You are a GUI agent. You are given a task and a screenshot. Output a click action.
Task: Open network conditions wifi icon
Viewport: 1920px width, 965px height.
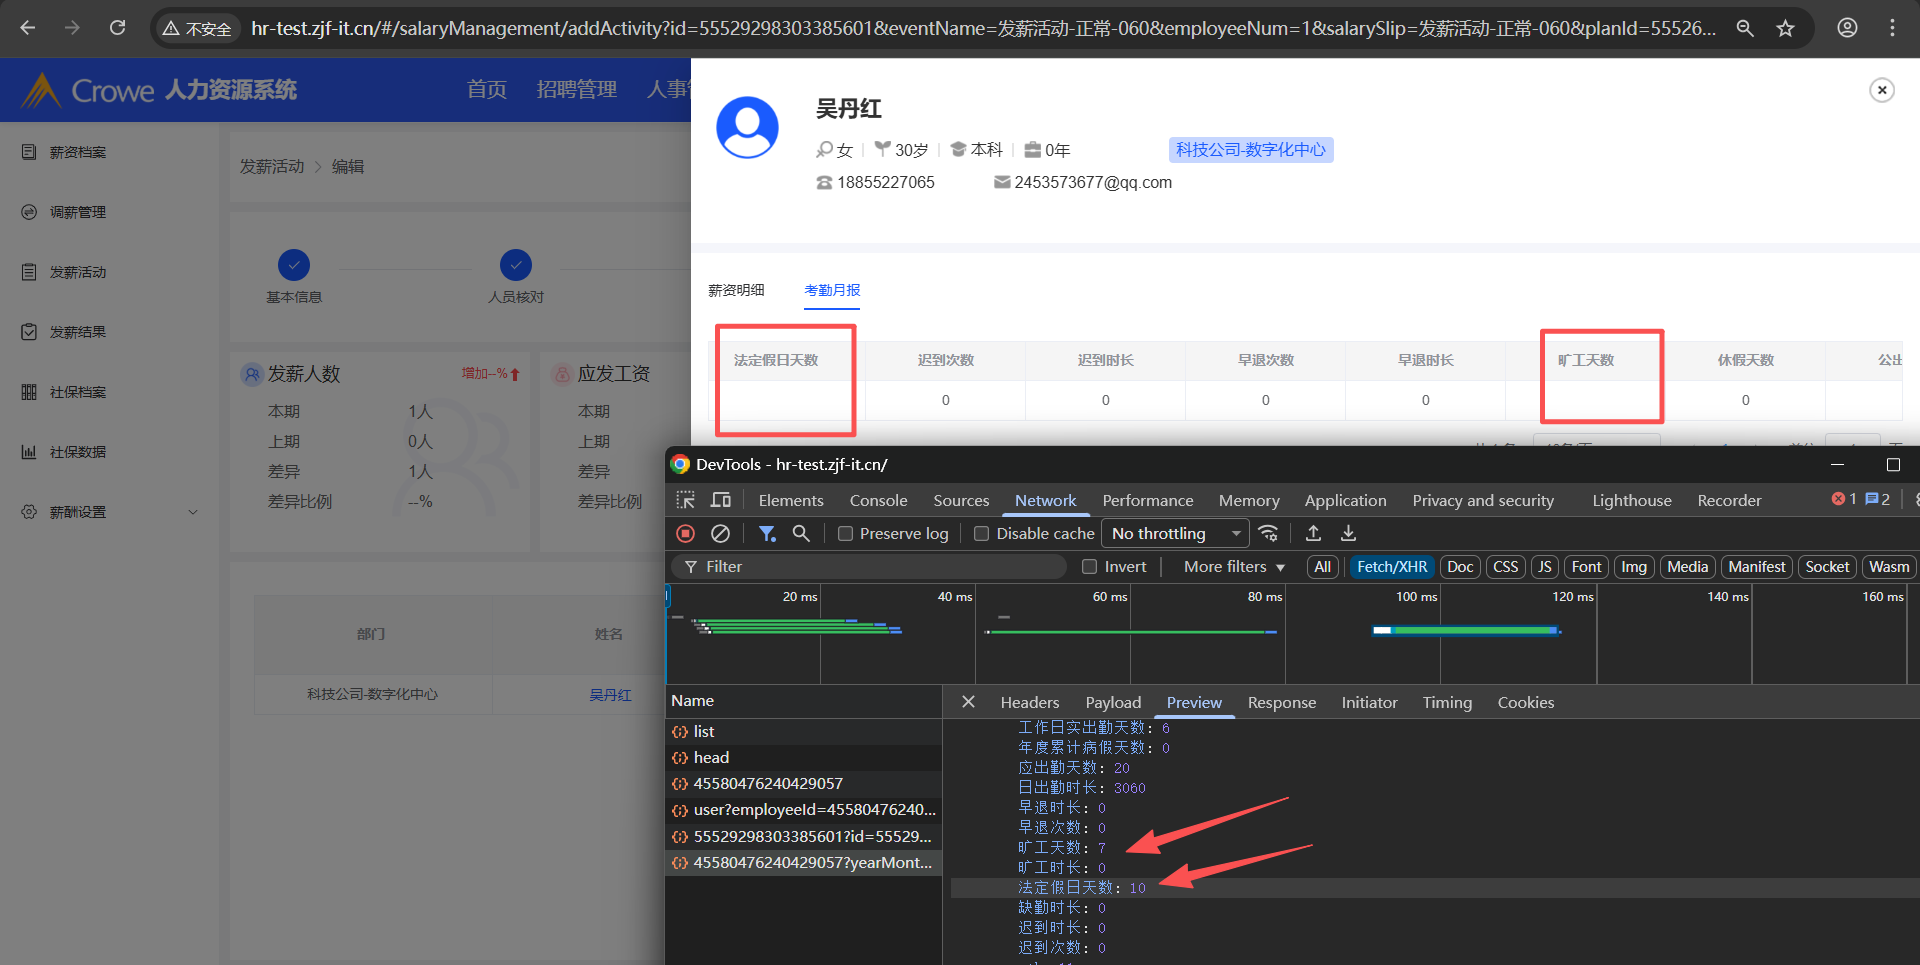click(x=1268, y=534)
